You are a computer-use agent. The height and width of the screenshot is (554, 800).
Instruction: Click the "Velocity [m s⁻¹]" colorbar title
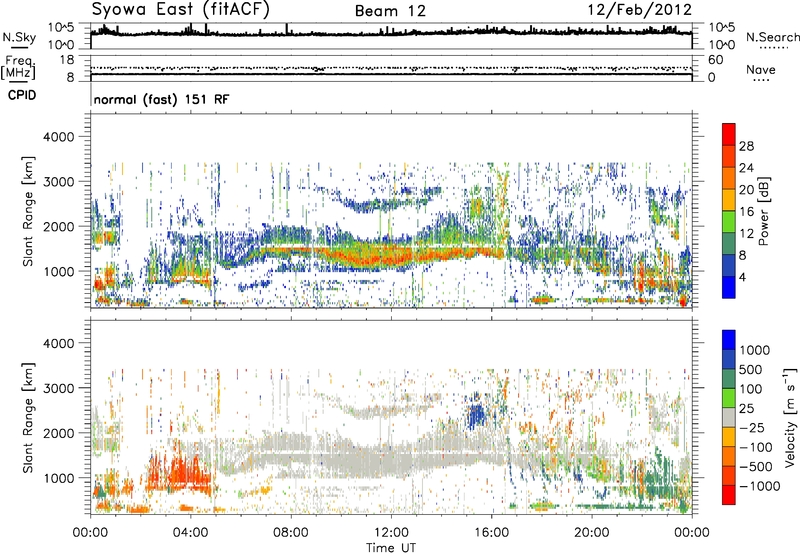pyautogui.click(x=790, y=417)
